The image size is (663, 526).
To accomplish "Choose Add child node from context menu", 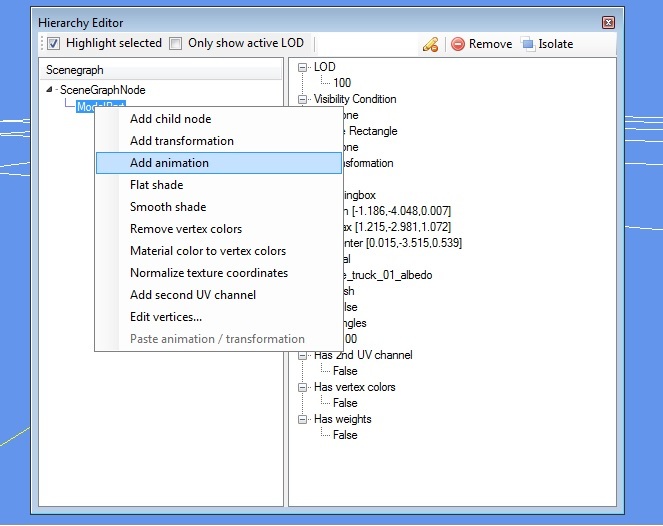I will [218, 119].
